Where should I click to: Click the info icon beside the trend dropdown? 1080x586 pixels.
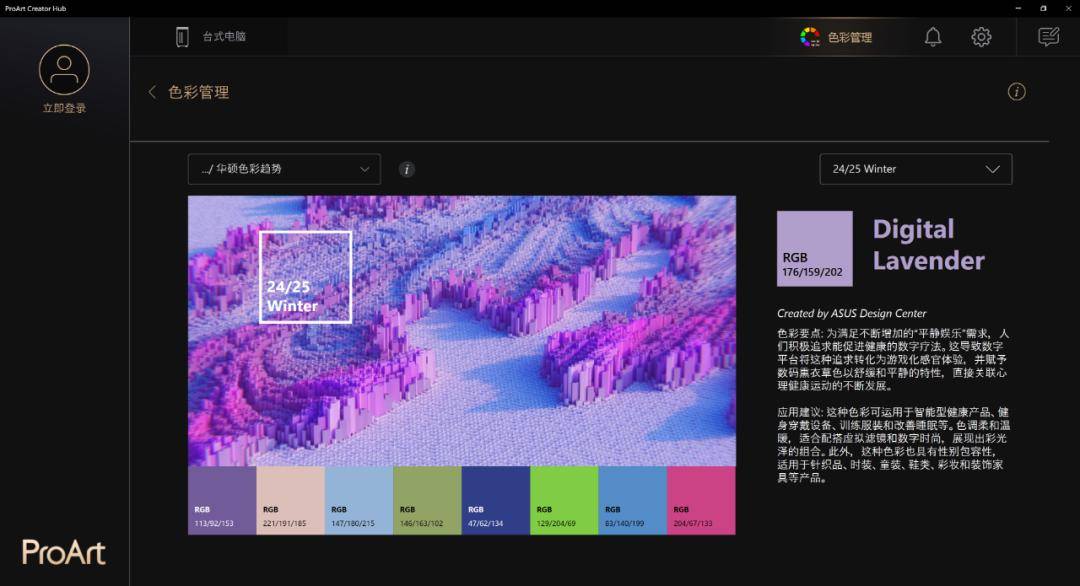pyautogui.click(x=406, y=169)
